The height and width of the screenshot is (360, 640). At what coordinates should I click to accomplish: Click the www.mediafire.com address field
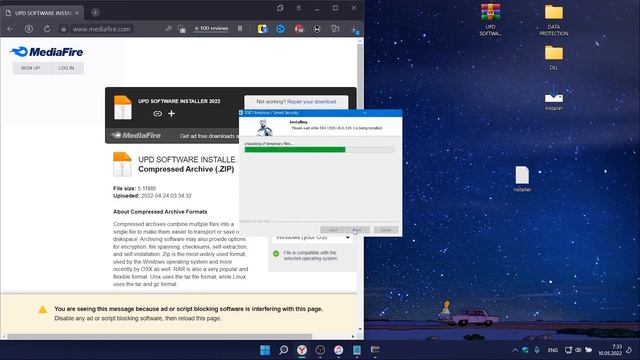click(x=101, y=29)
